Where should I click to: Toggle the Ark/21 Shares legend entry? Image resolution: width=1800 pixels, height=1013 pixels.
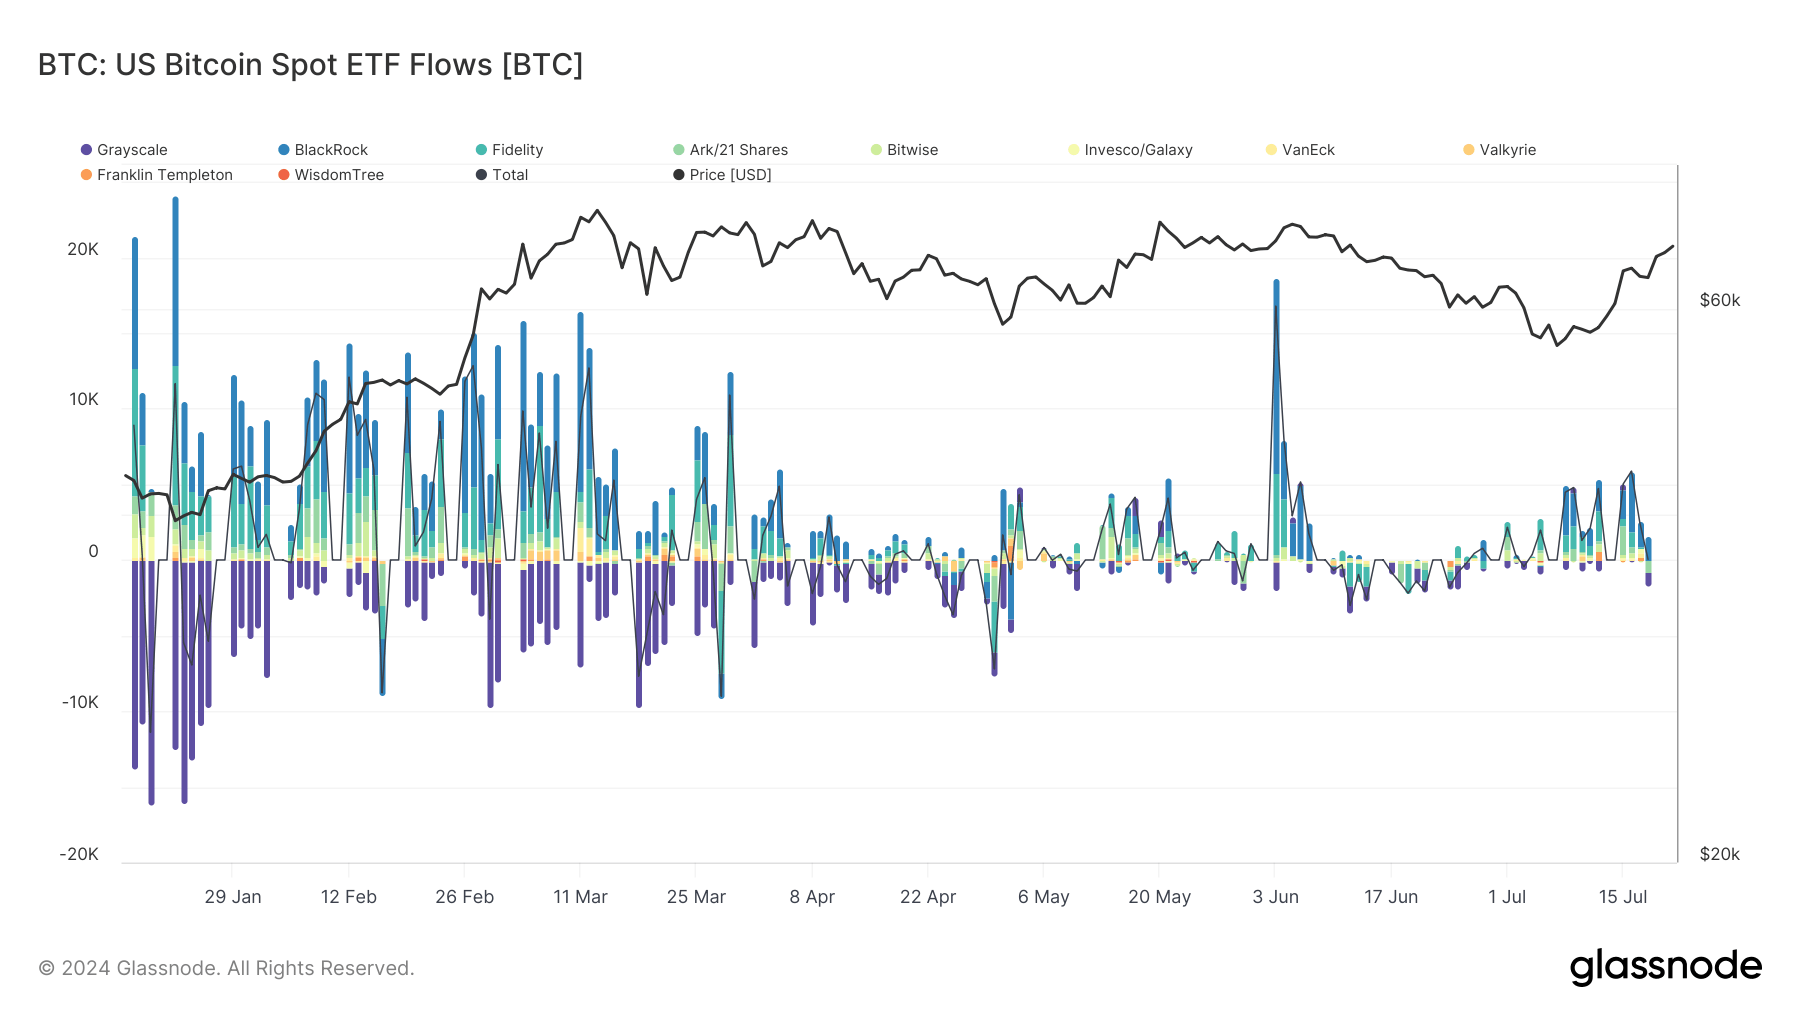(730, 150)
